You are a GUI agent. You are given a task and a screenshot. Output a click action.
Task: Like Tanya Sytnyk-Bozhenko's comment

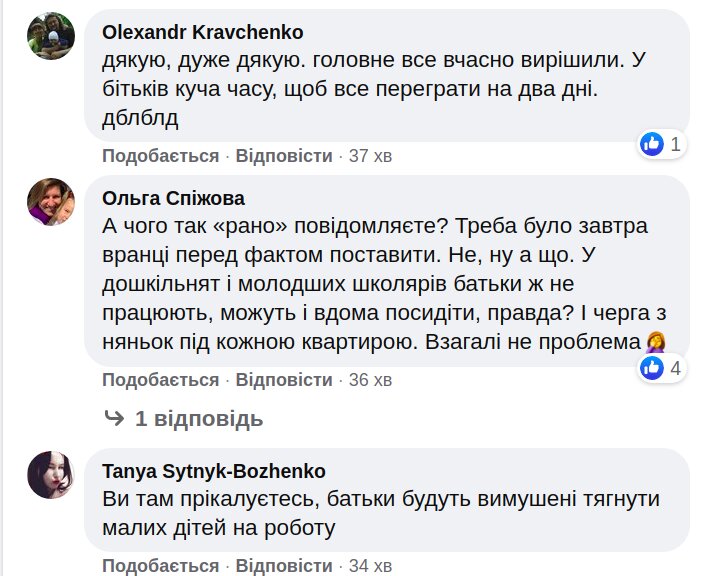pyautogui.click(x=160, y=566)
